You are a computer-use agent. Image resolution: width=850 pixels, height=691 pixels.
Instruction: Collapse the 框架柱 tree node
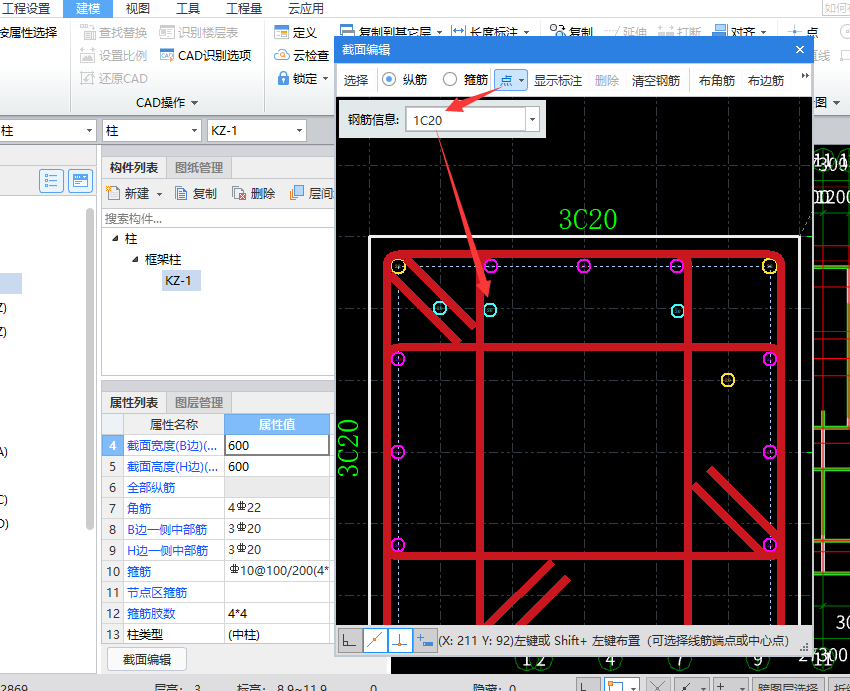136,260
